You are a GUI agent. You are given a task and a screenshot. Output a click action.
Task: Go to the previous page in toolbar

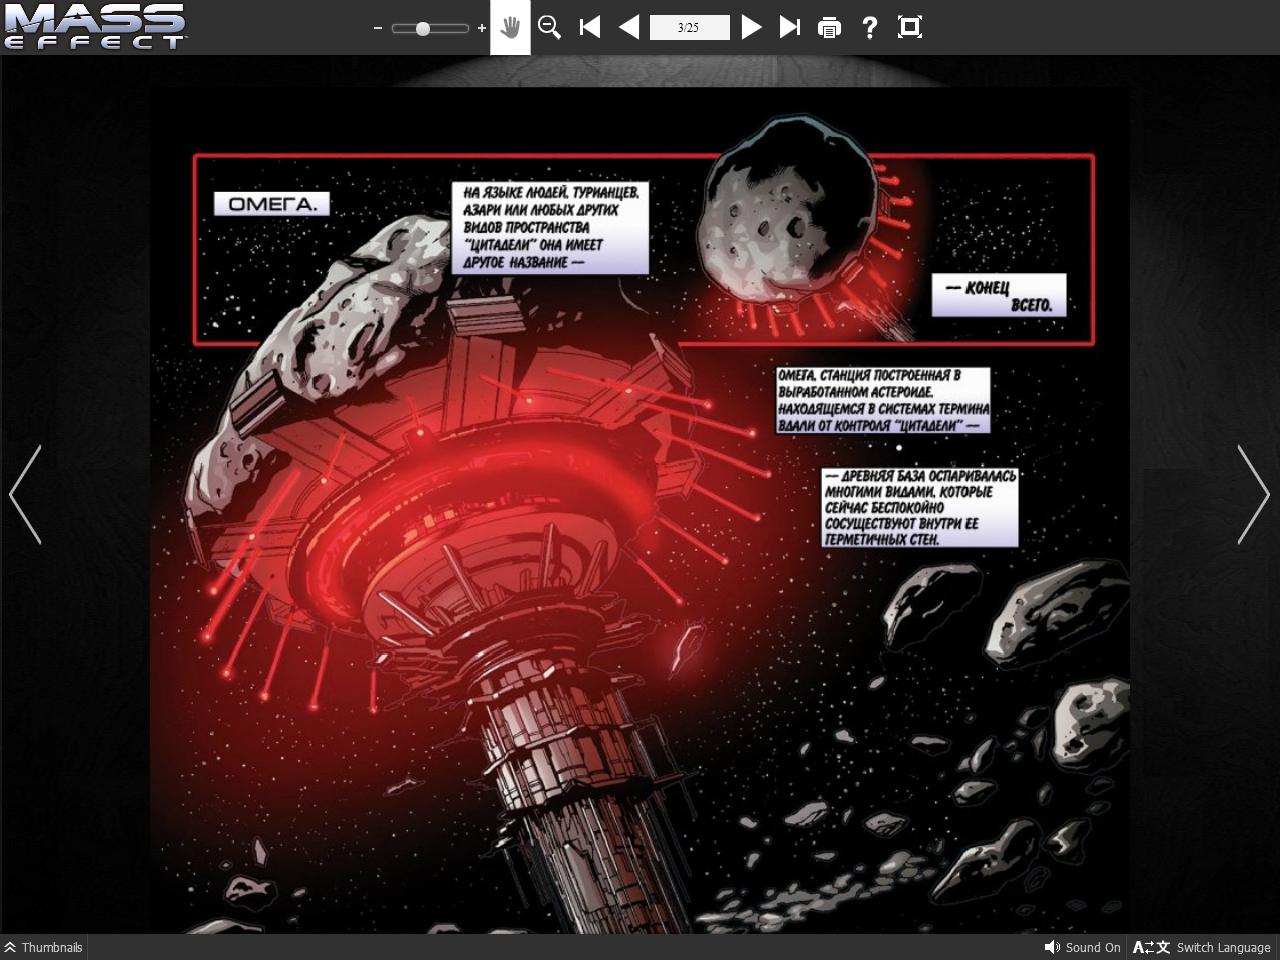(x=629, y=27)
